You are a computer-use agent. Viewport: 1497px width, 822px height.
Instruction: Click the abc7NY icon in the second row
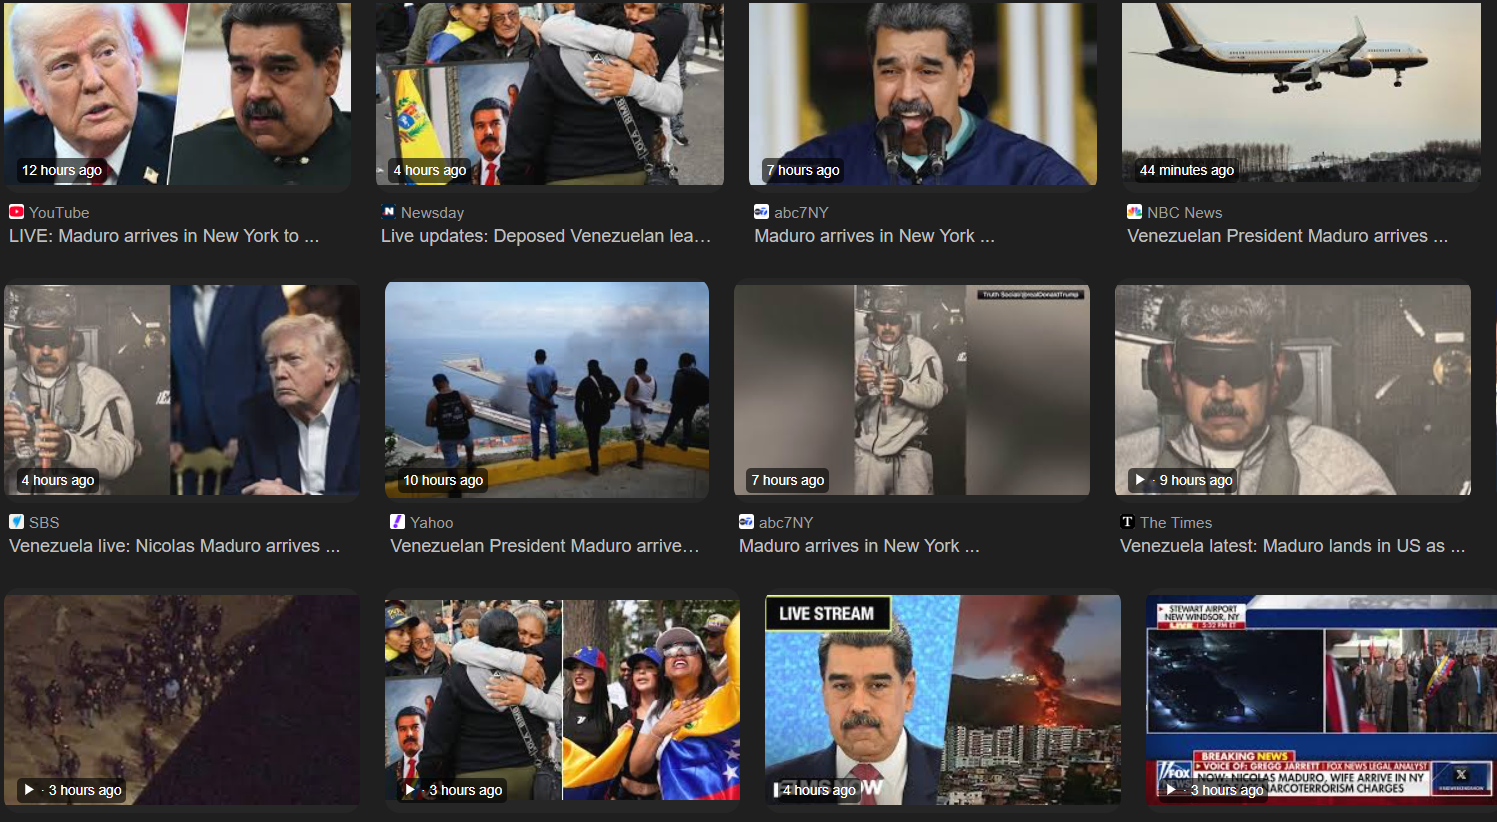(x=746, y=521)
